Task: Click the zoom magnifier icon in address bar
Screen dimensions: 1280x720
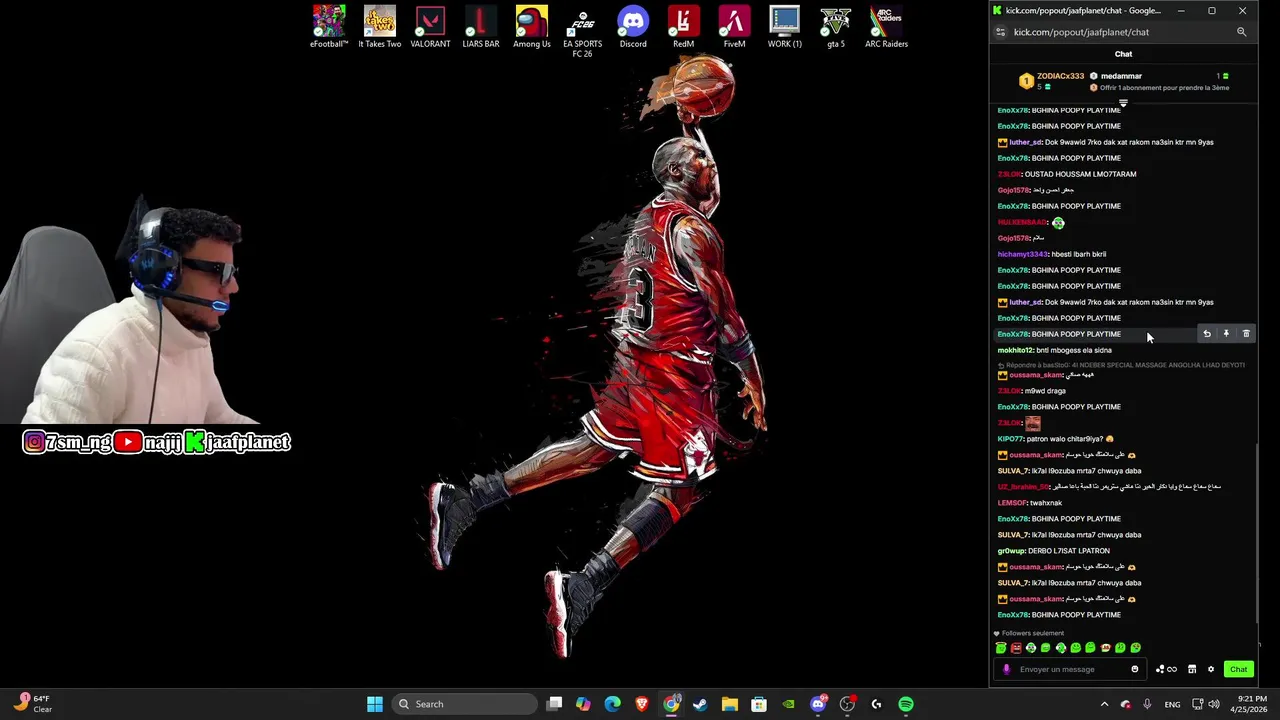Action: [x=1241, y=32]
